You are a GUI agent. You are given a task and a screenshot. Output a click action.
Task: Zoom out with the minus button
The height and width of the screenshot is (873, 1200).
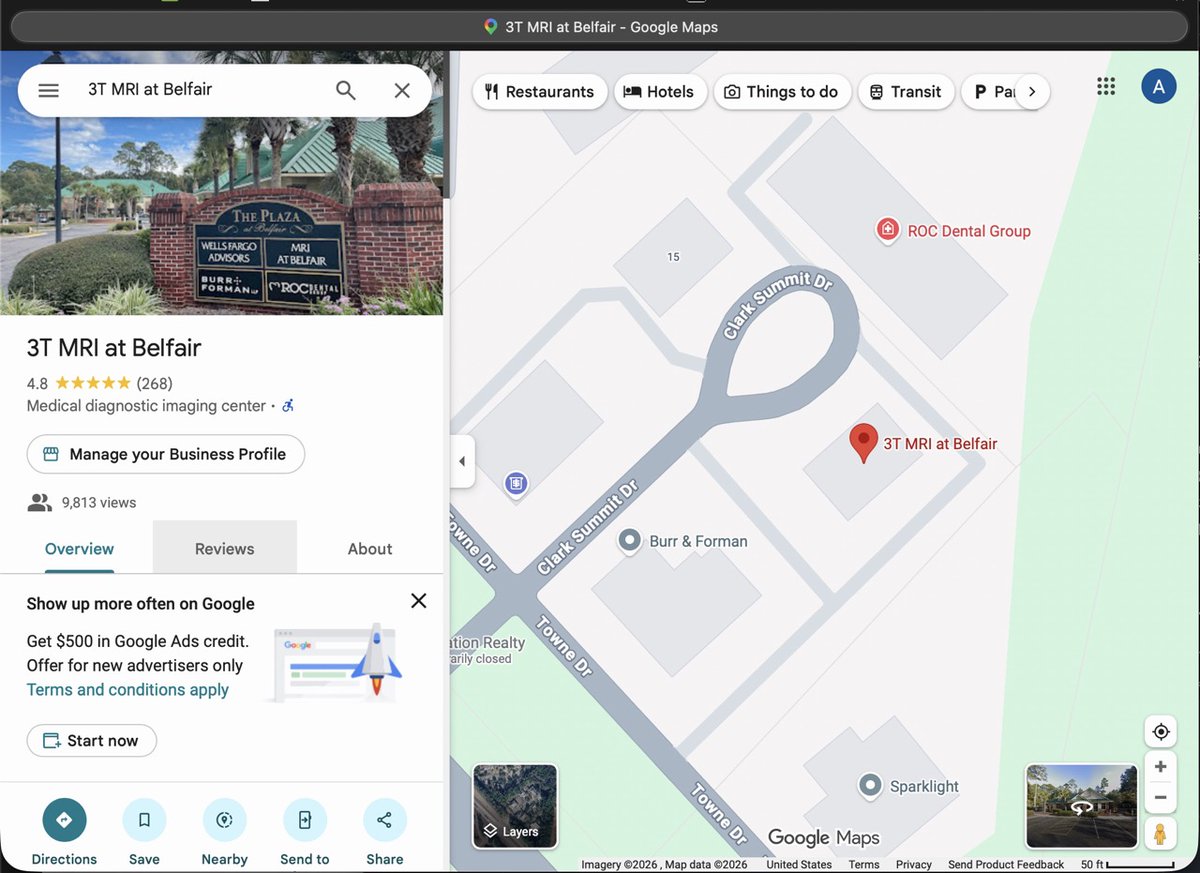[1161, 797]
